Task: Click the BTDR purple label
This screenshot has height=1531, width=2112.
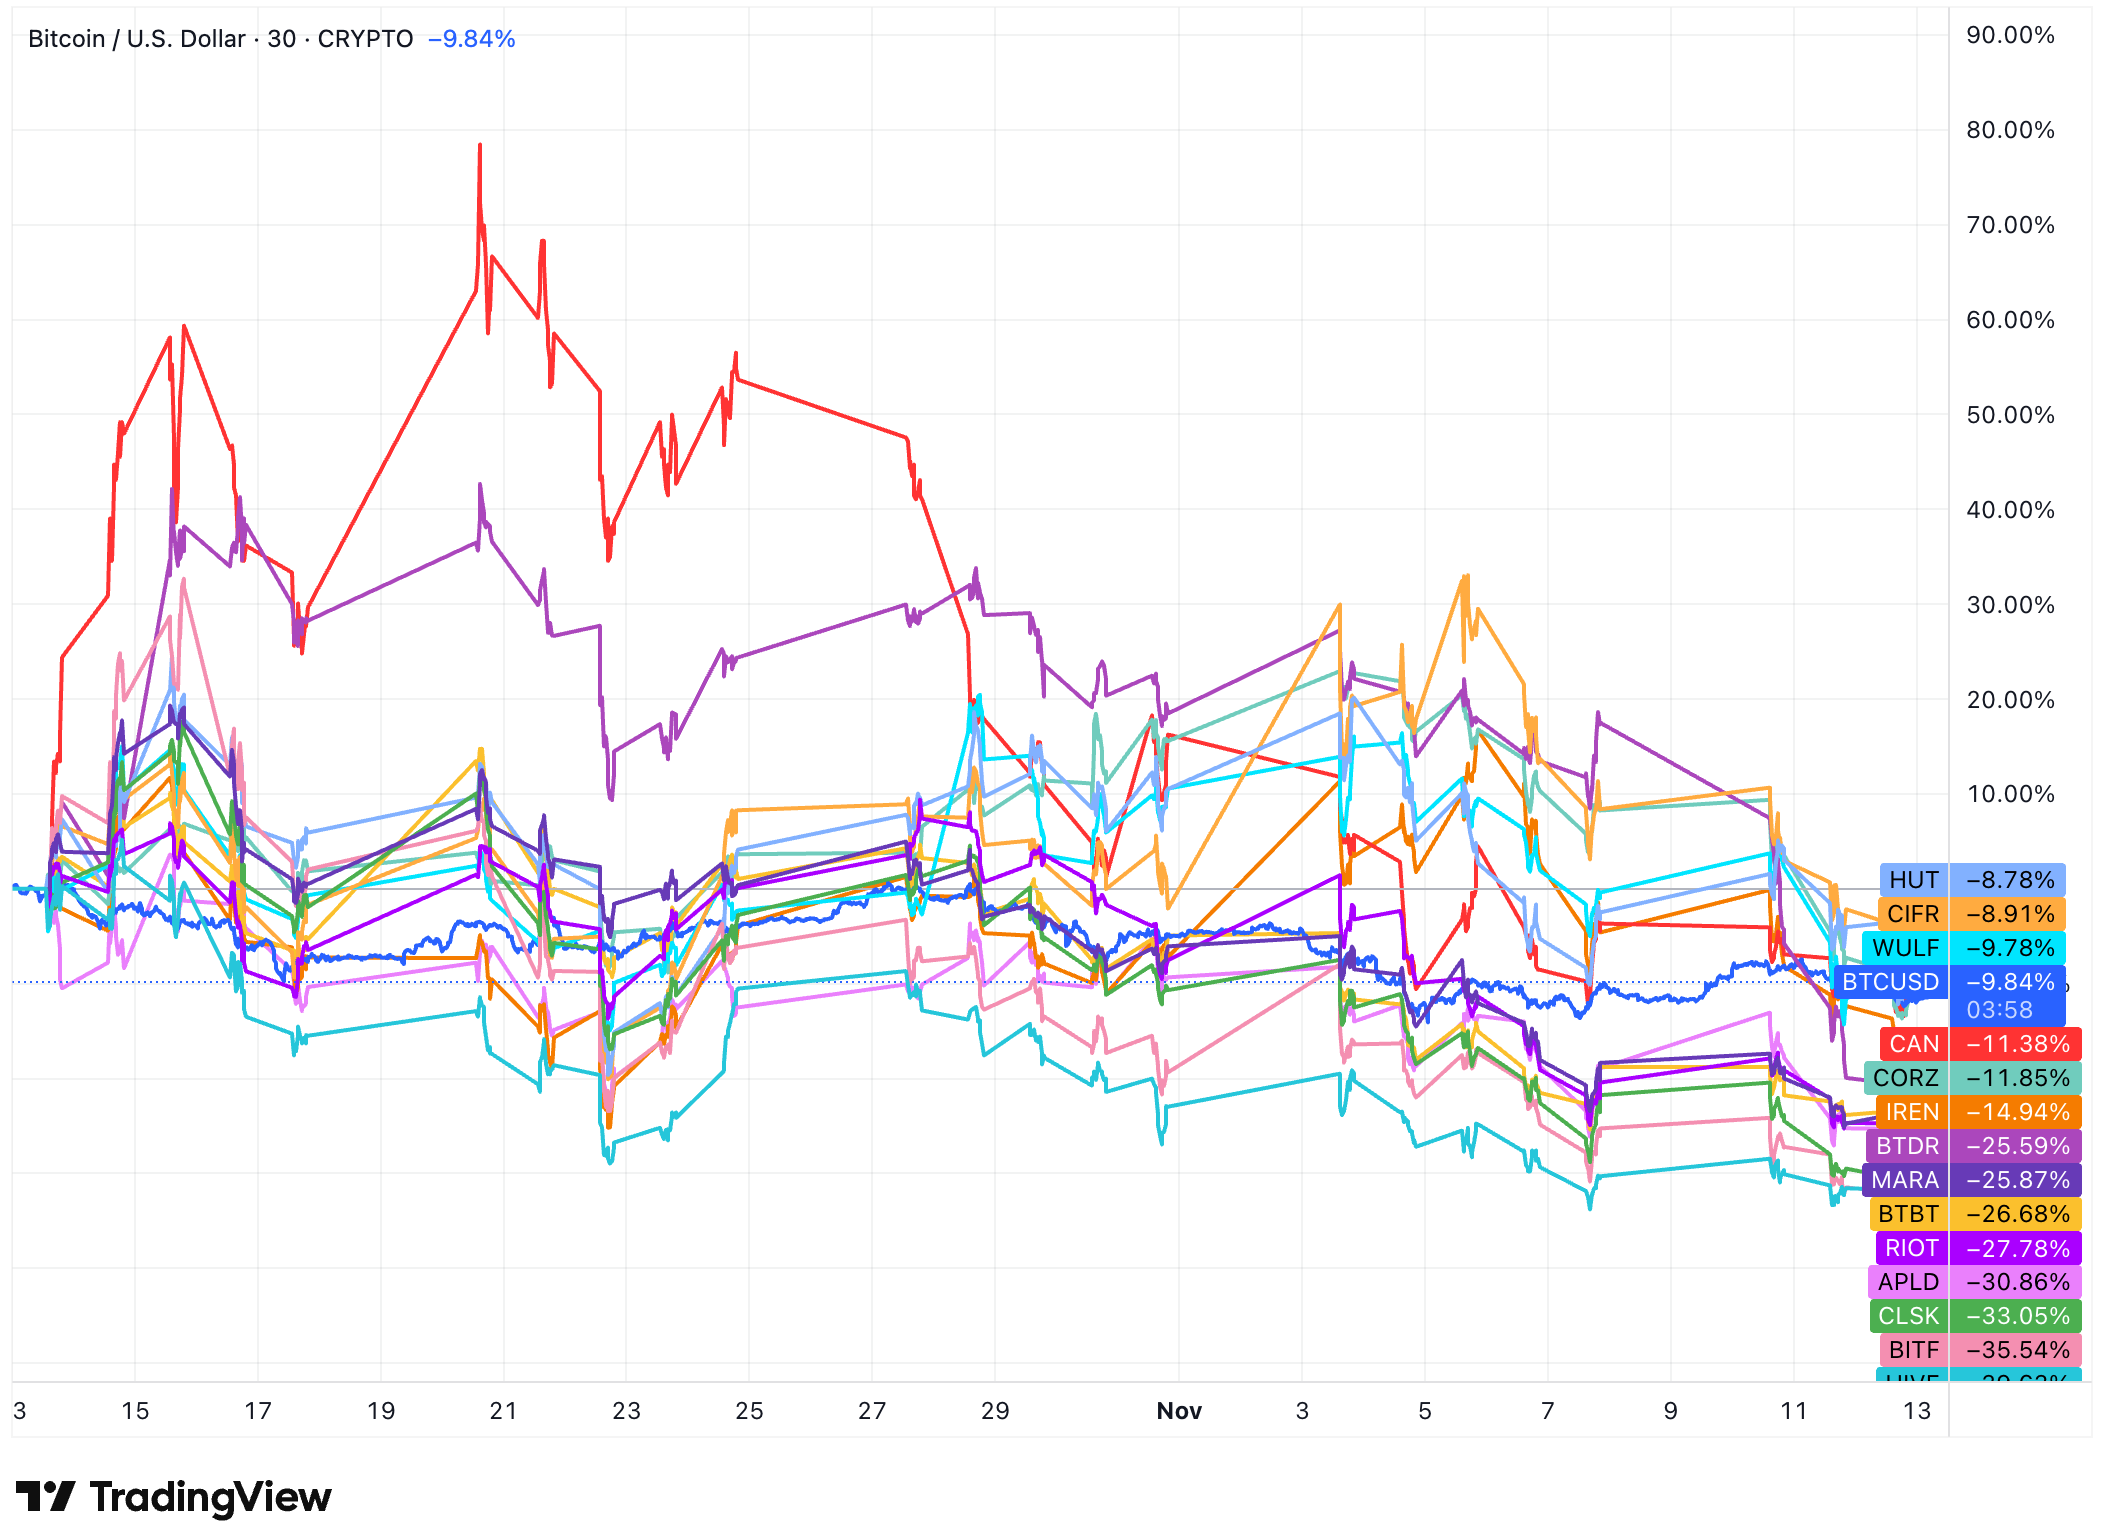Action: pyautogui.click(x=1906, y=1146)
